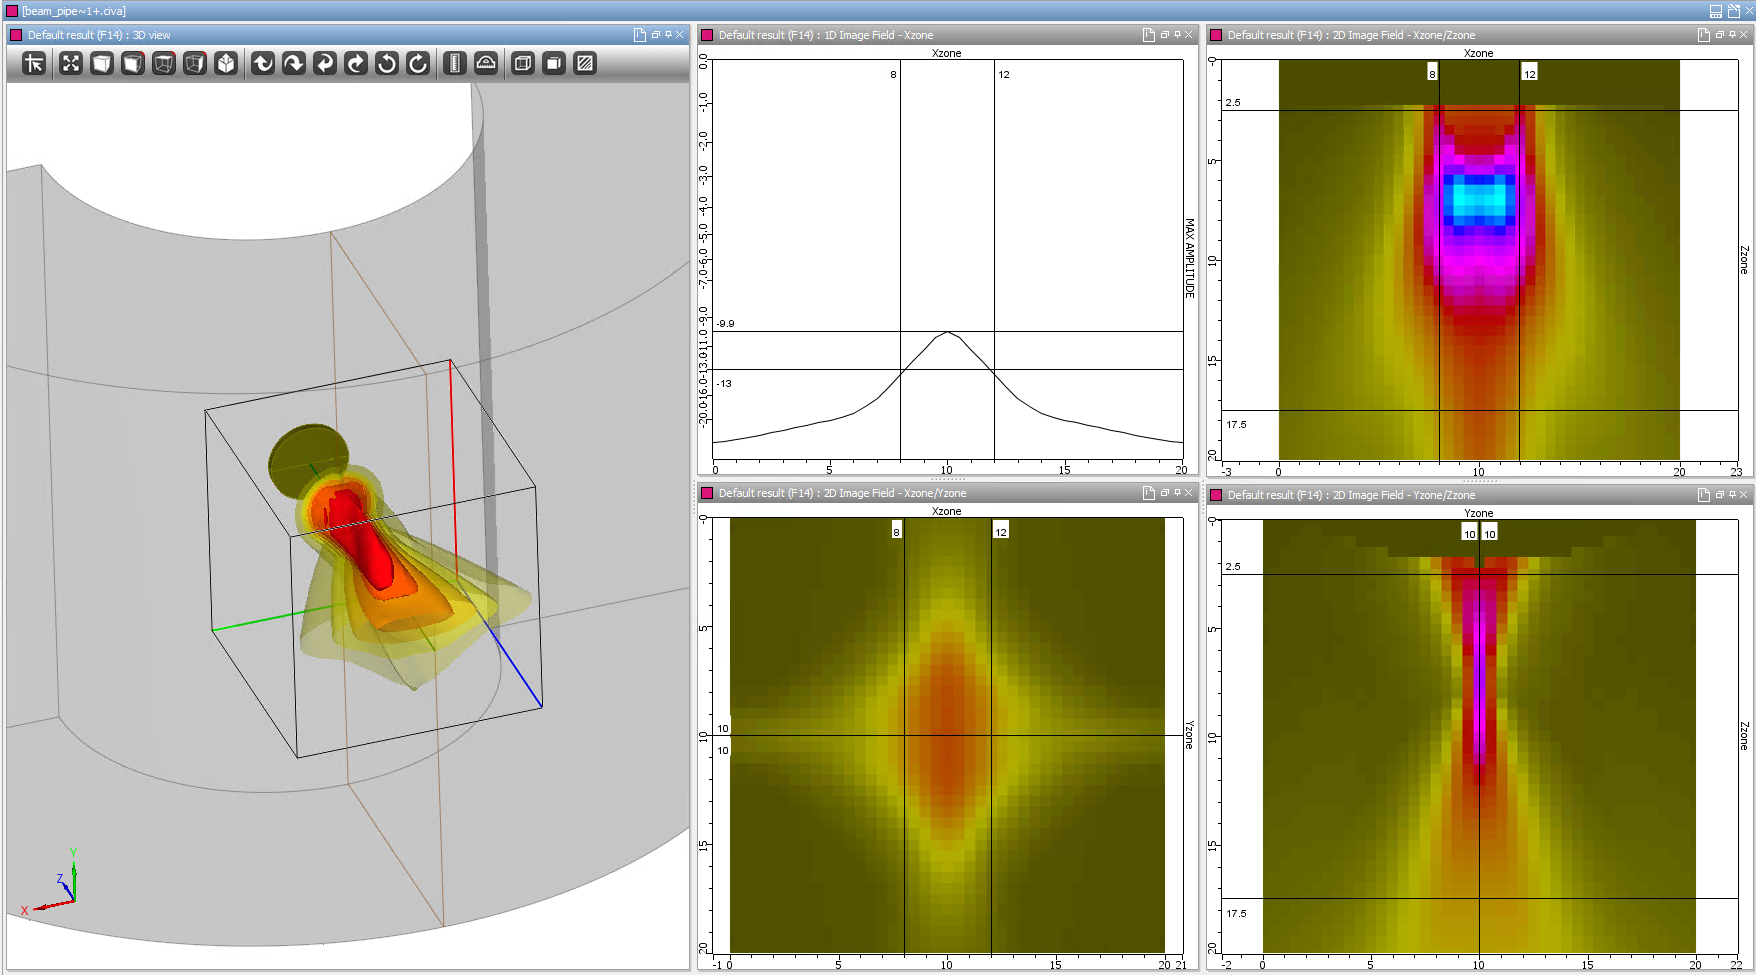Toggle pin on Yzone/Zzone image panel

(x=1732, y=495)
